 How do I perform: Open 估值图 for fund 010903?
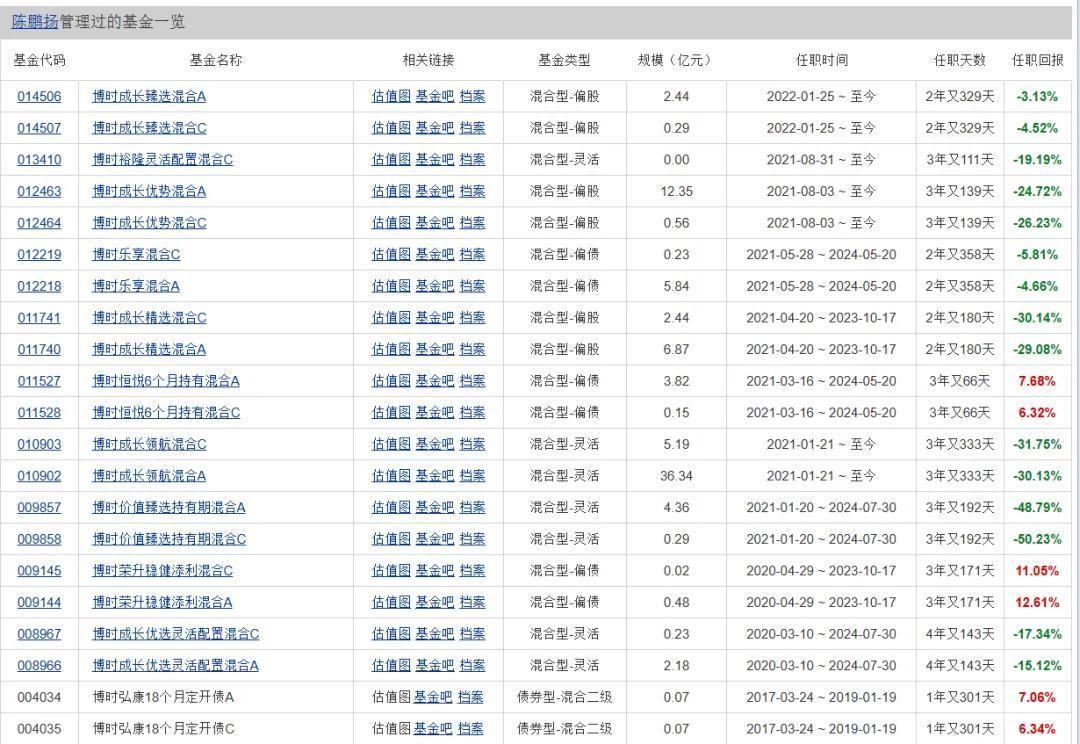pyautogui.click(x=391, y=444)
